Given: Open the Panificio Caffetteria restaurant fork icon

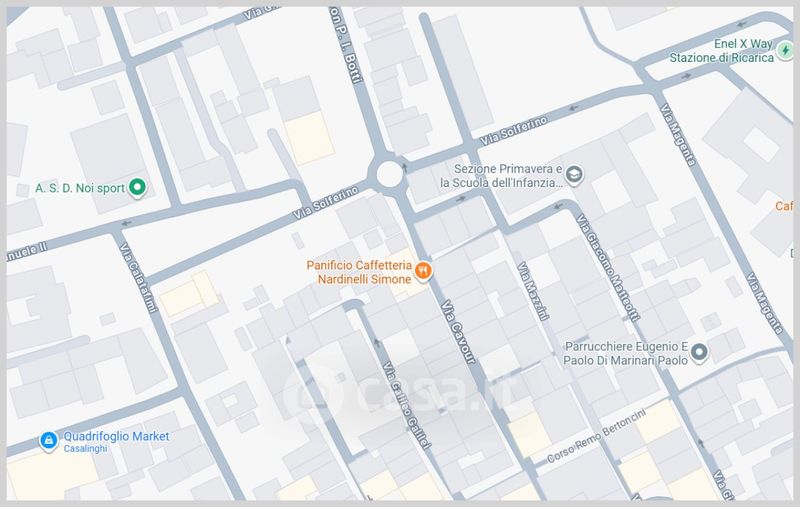Looking at the screenshot, I should pyautogui.click(x=424, y=270).
